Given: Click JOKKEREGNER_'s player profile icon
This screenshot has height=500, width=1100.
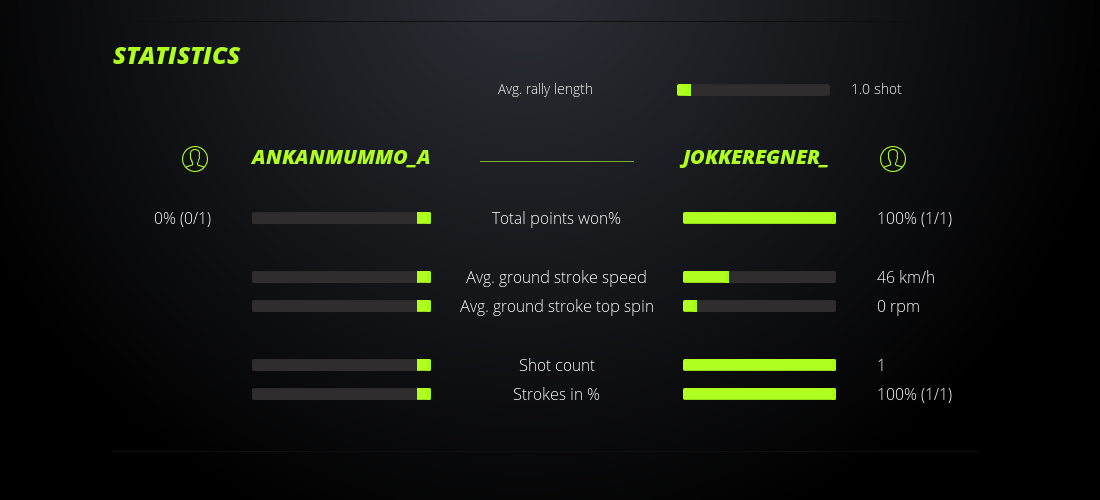Looking at the screenshot, I should [x=893, y=158].
